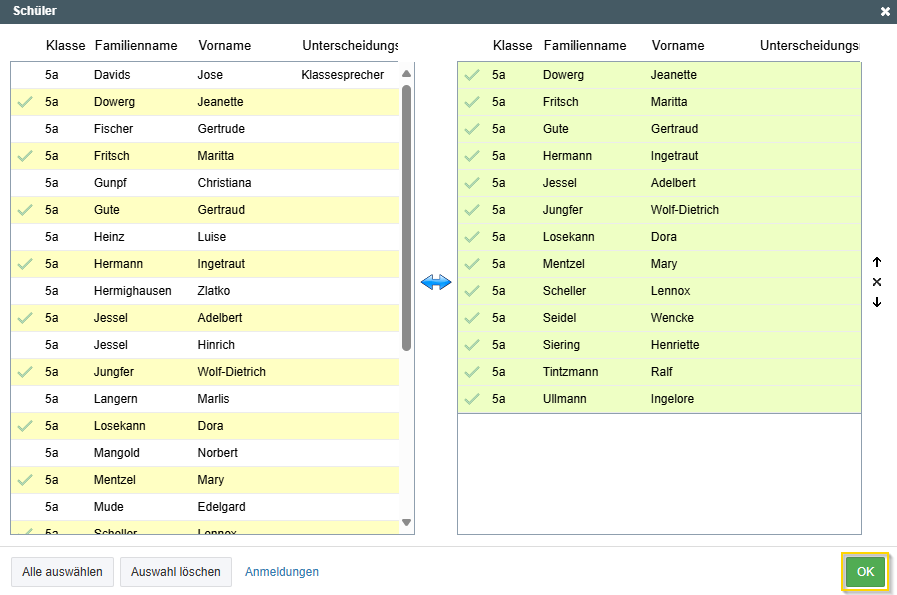897x595 pixels.
Task: Click Christiana in the Vorname column
Action: pyautogui.click(x=224, y=183)
